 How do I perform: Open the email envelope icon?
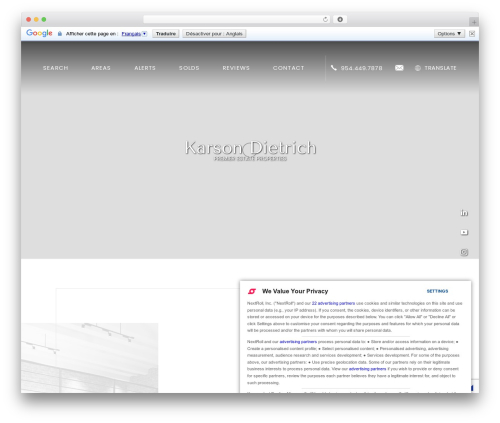[x=399, y=68]
